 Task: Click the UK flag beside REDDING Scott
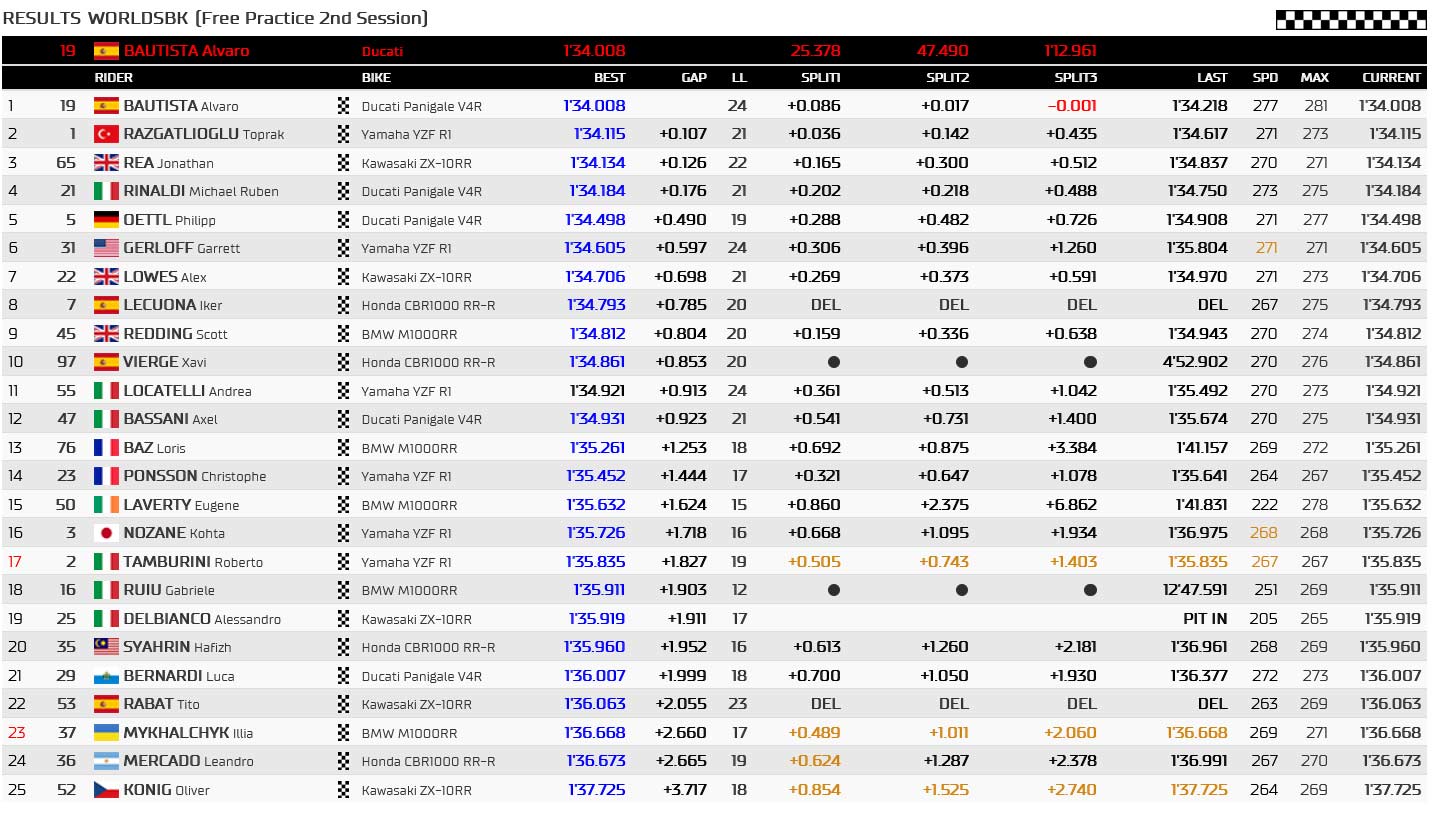(106, 333)
